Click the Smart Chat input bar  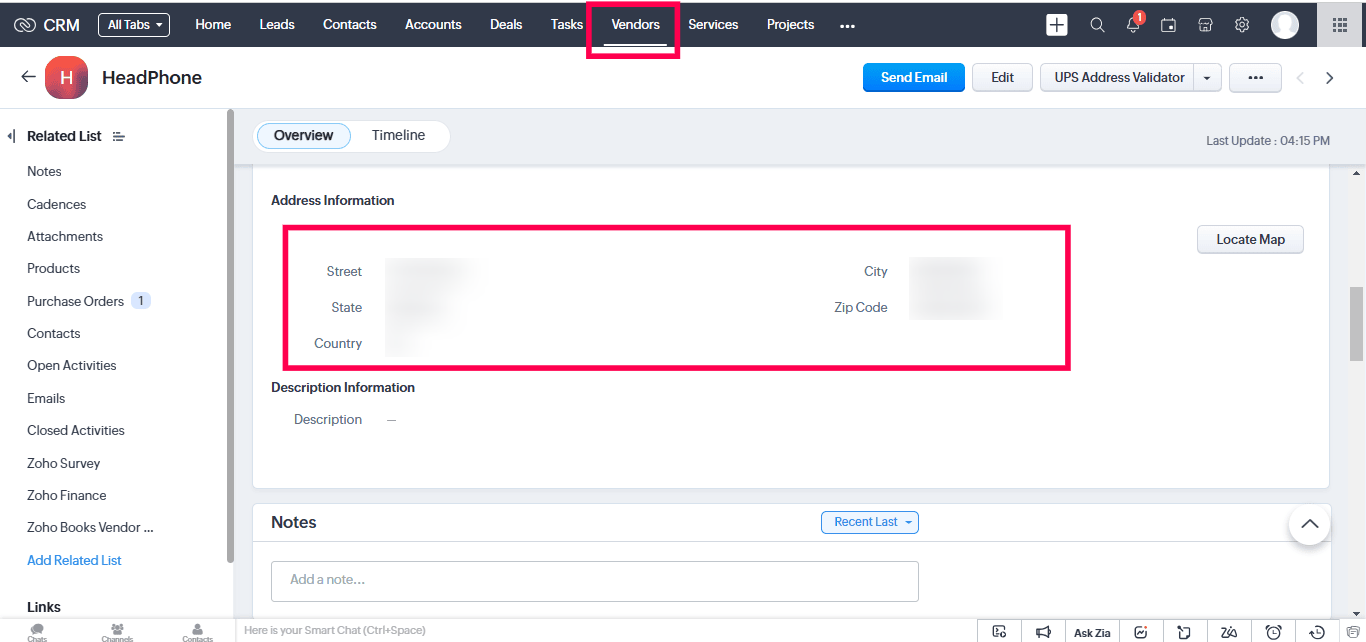pyautogui.click(x=605, y=630)
